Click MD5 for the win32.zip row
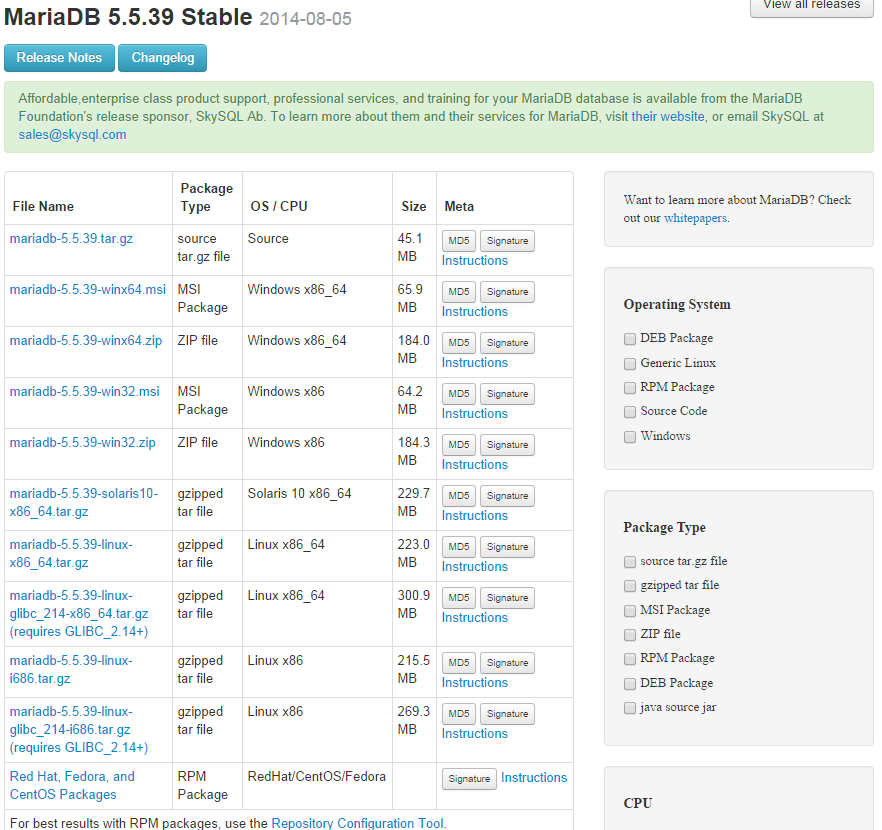The height and width of the screenshot is (830, 882). [x=459, y=445]
